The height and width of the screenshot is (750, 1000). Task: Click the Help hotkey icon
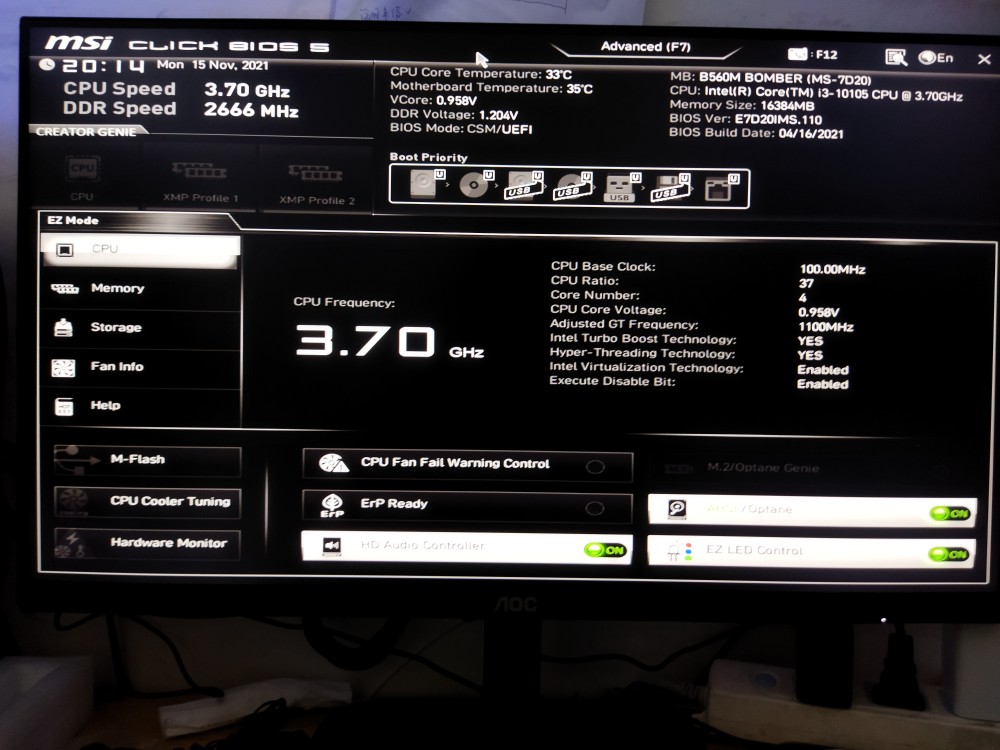[64, 406]
